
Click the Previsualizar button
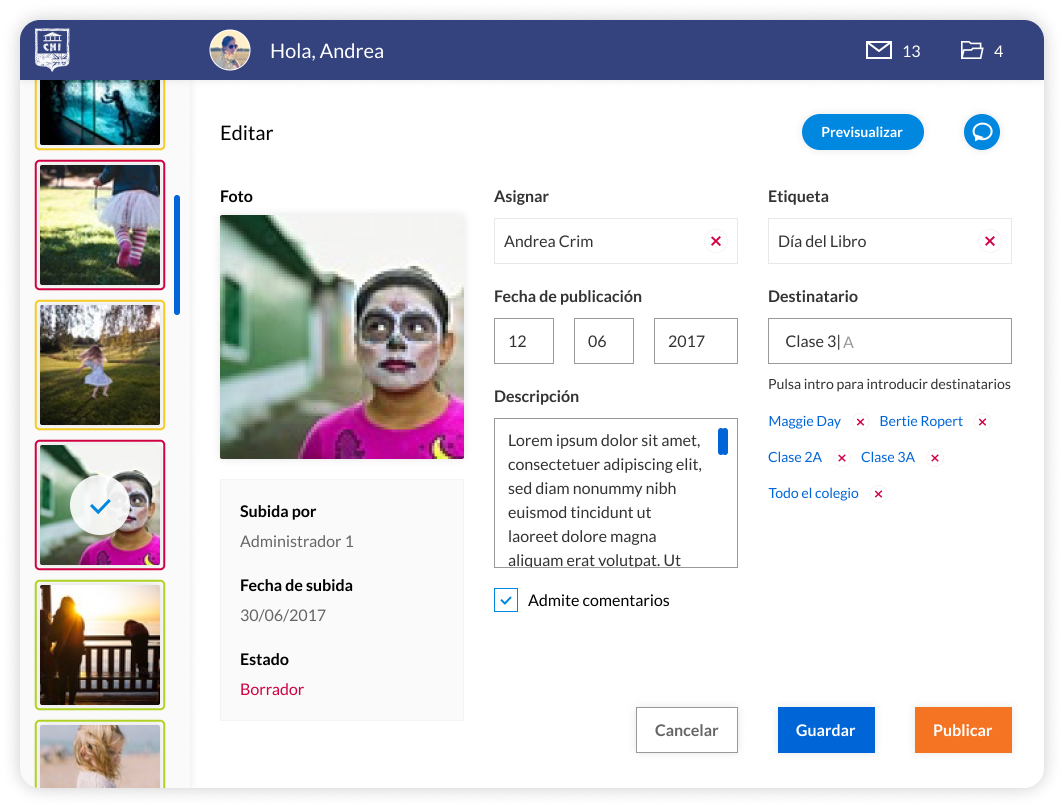tap(862, 132)
